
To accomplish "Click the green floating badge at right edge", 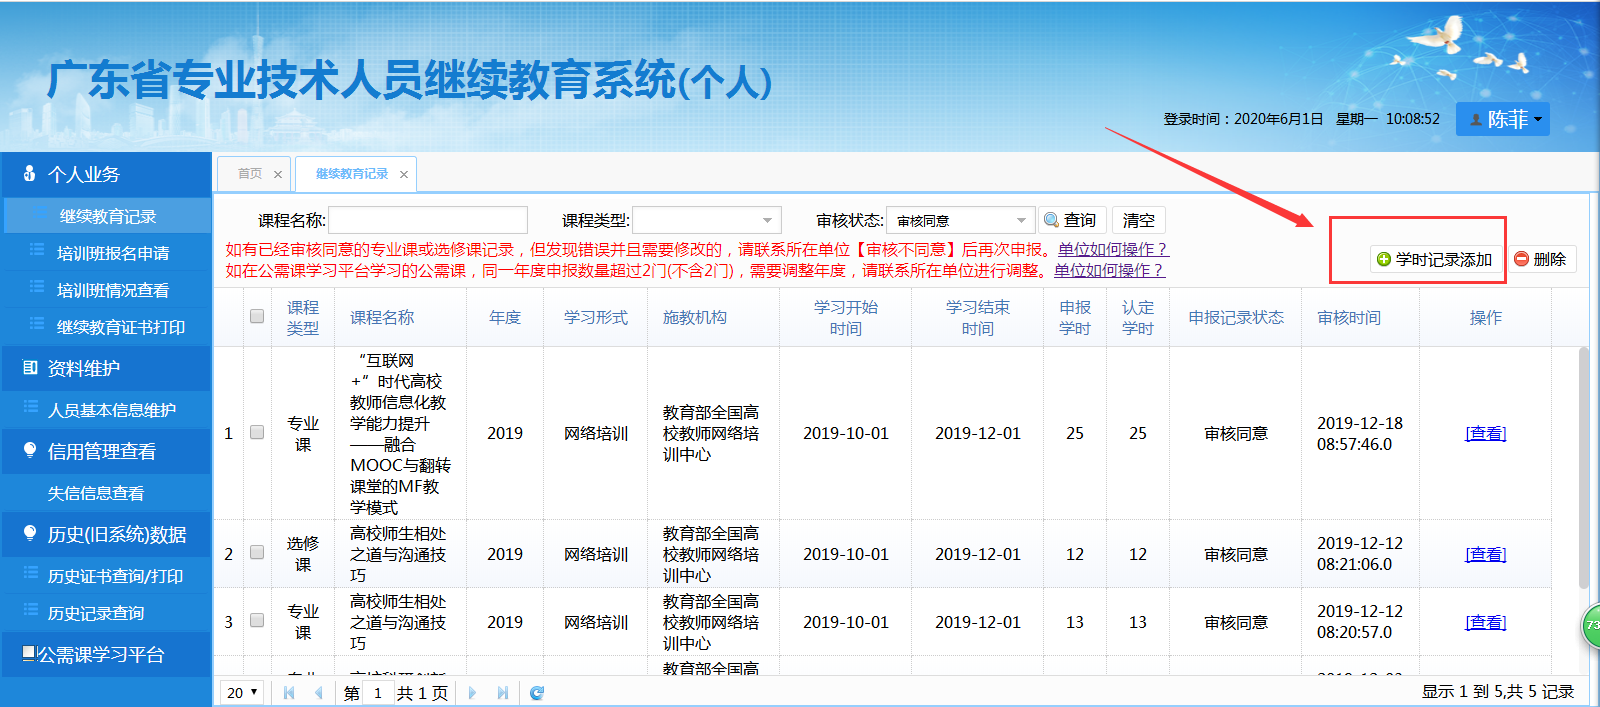I will click(x=1591, y=625).
